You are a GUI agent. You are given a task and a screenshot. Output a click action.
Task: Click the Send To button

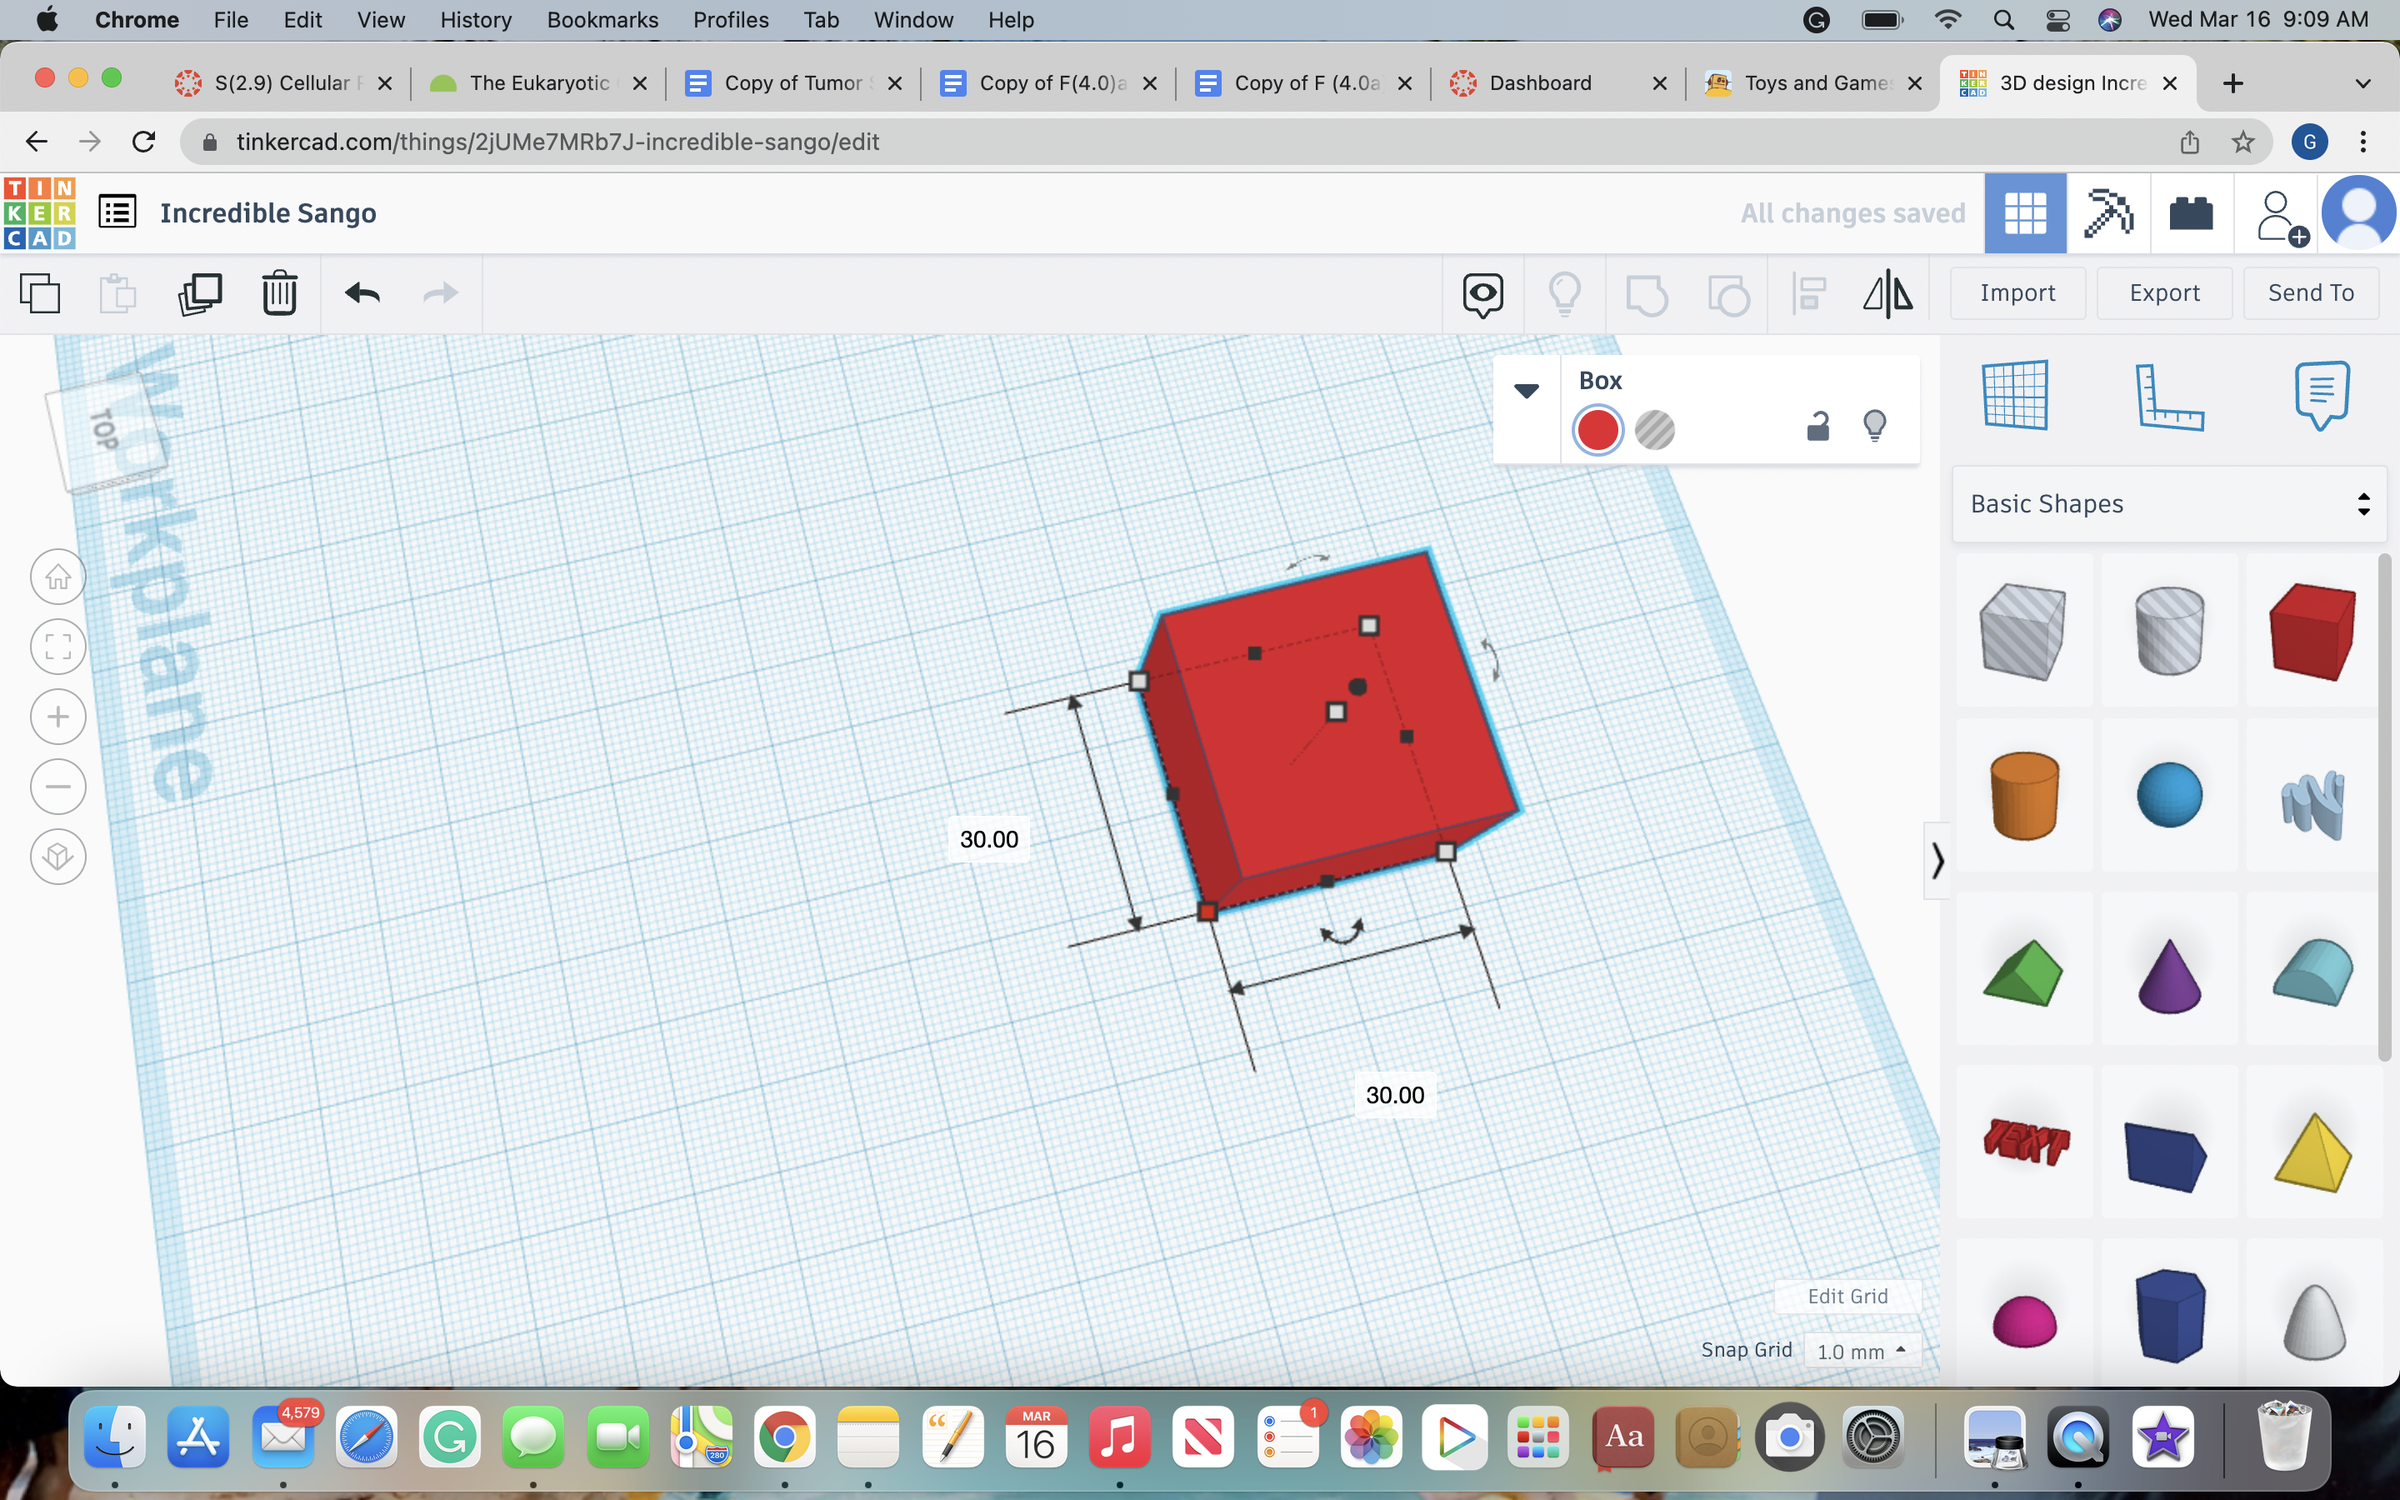coord(2311,293)
